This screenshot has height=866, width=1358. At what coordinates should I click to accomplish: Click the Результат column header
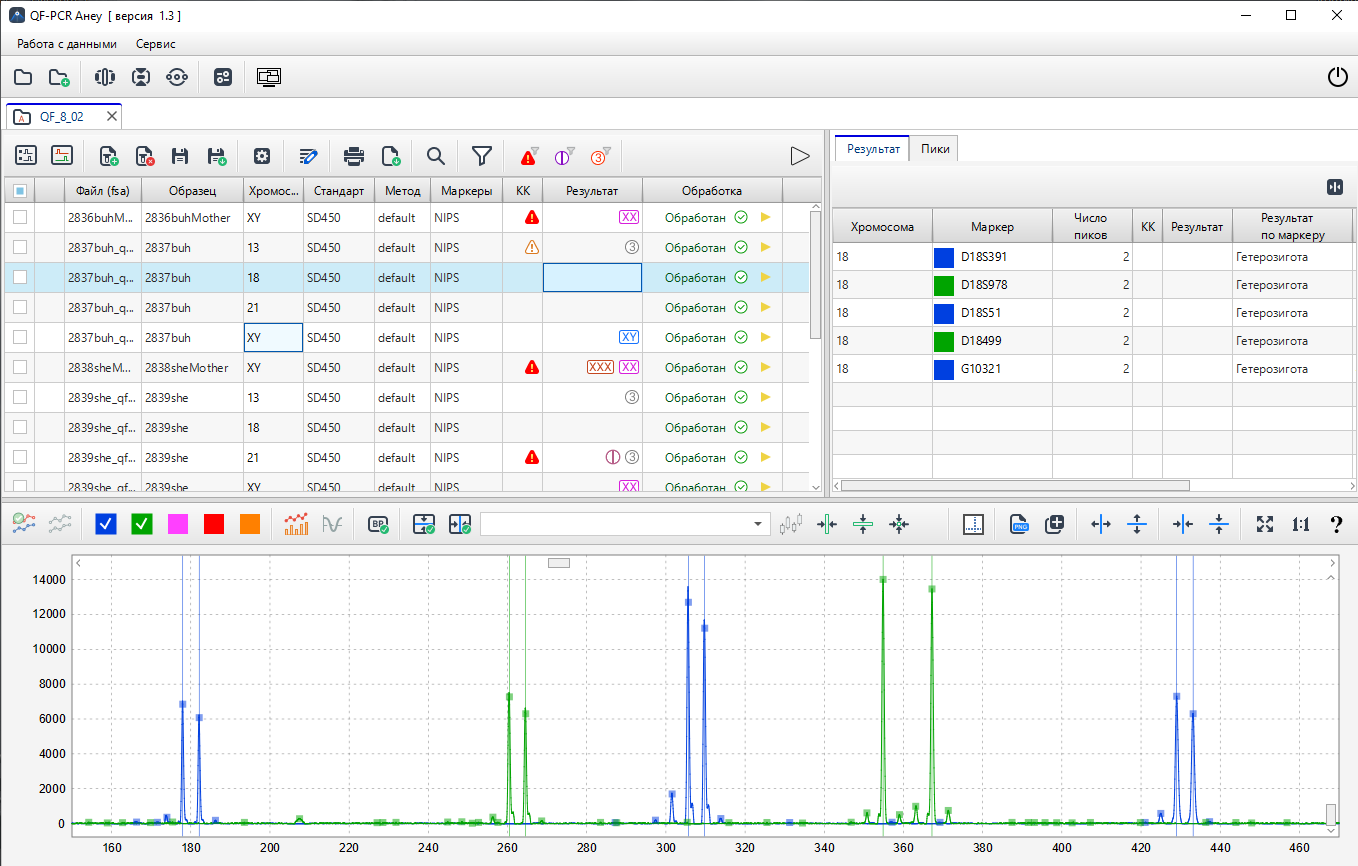pos(592,191)
